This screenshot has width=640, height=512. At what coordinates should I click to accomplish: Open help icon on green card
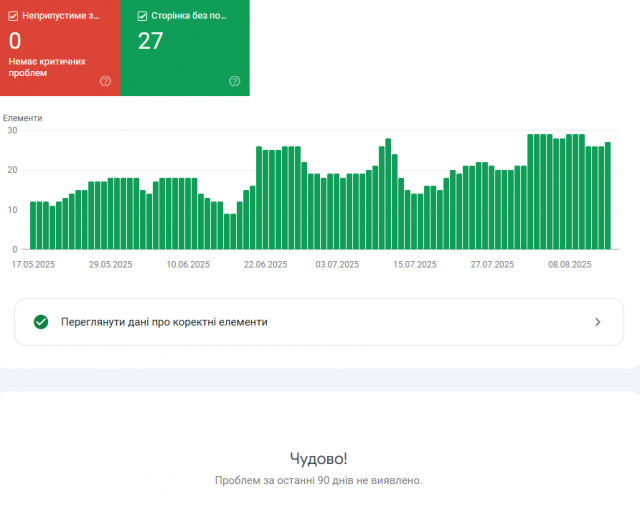click(x=234, y=81)
